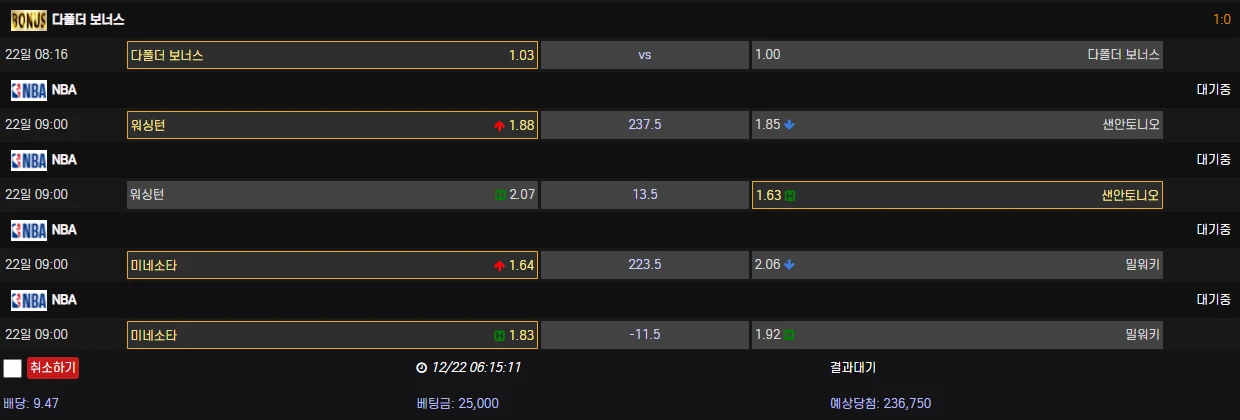Select 워싱턴 over bet at 1.88
The width and height of the screenshot is (1240, 420).
point(332,125)
